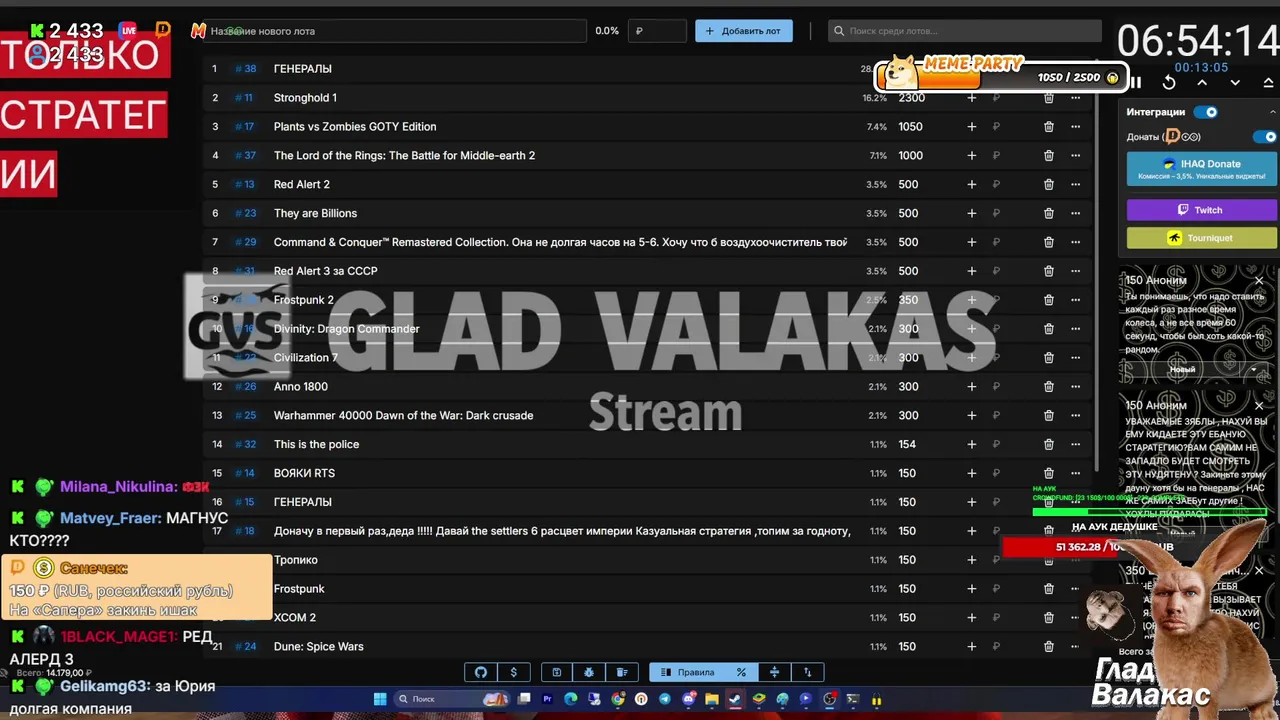Screen dimensions: 1280x720
Task: Delete the They are Billions lot
Action: pyautogui.click(x=1048, y=213)
